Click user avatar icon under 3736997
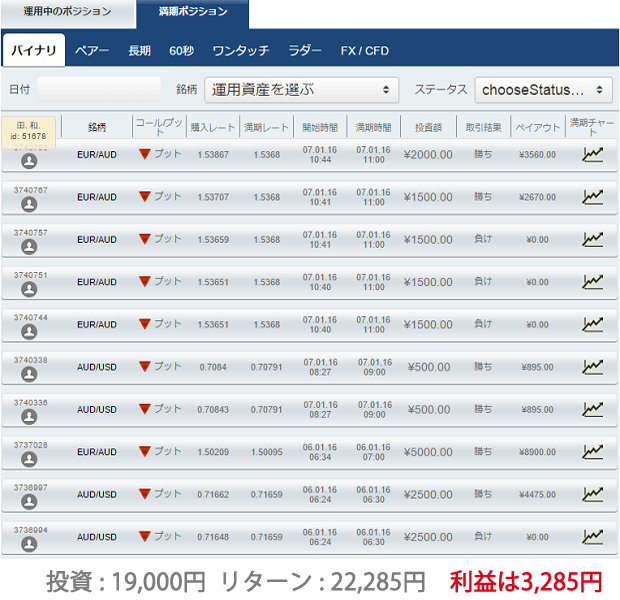 (x=29, y=502)
